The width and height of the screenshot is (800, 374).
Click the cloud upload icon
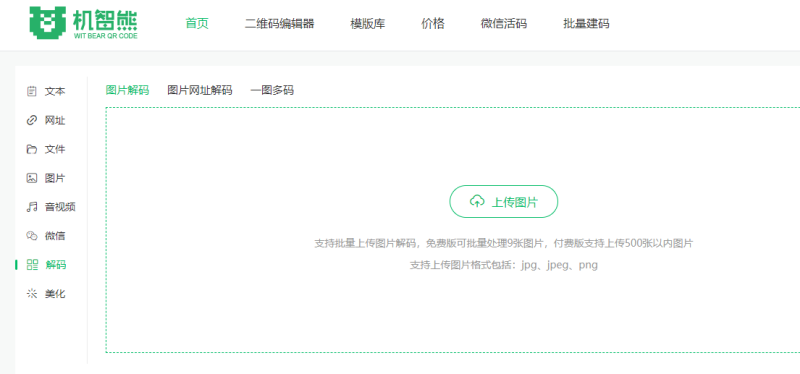[477, 202]
